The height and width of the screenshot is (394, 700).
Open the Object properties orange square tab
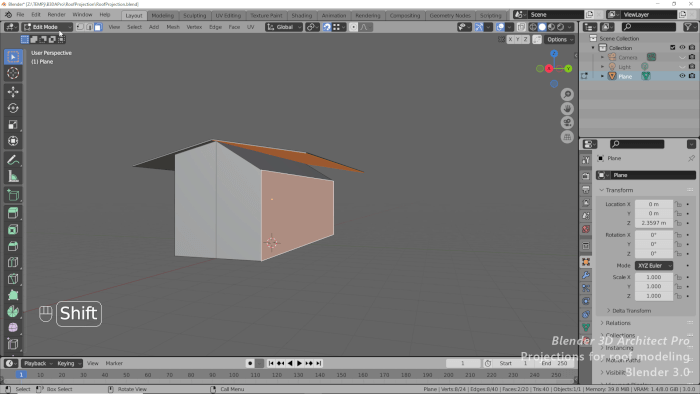(x=586, y=262)
